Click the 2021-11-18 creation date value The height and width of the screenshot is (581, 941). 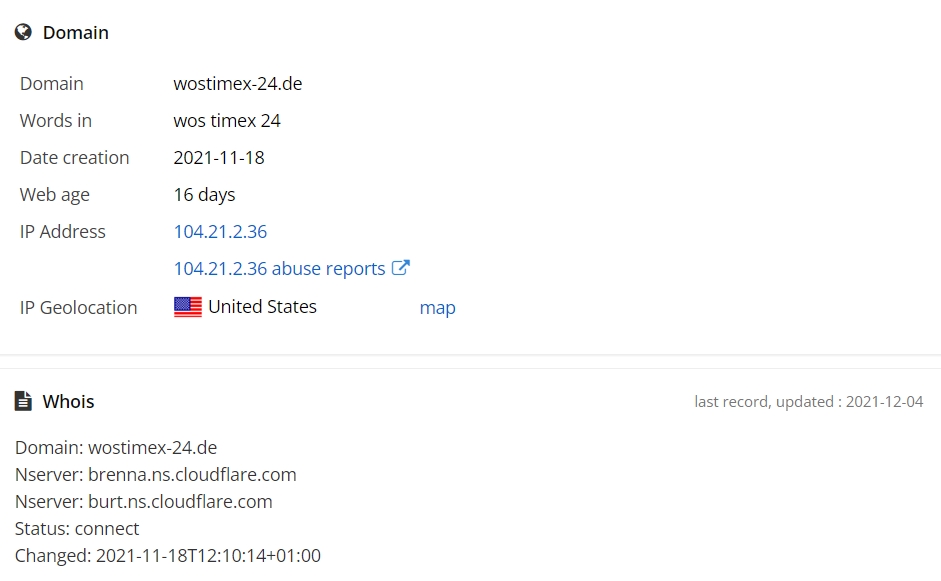(x=219, y=158)
